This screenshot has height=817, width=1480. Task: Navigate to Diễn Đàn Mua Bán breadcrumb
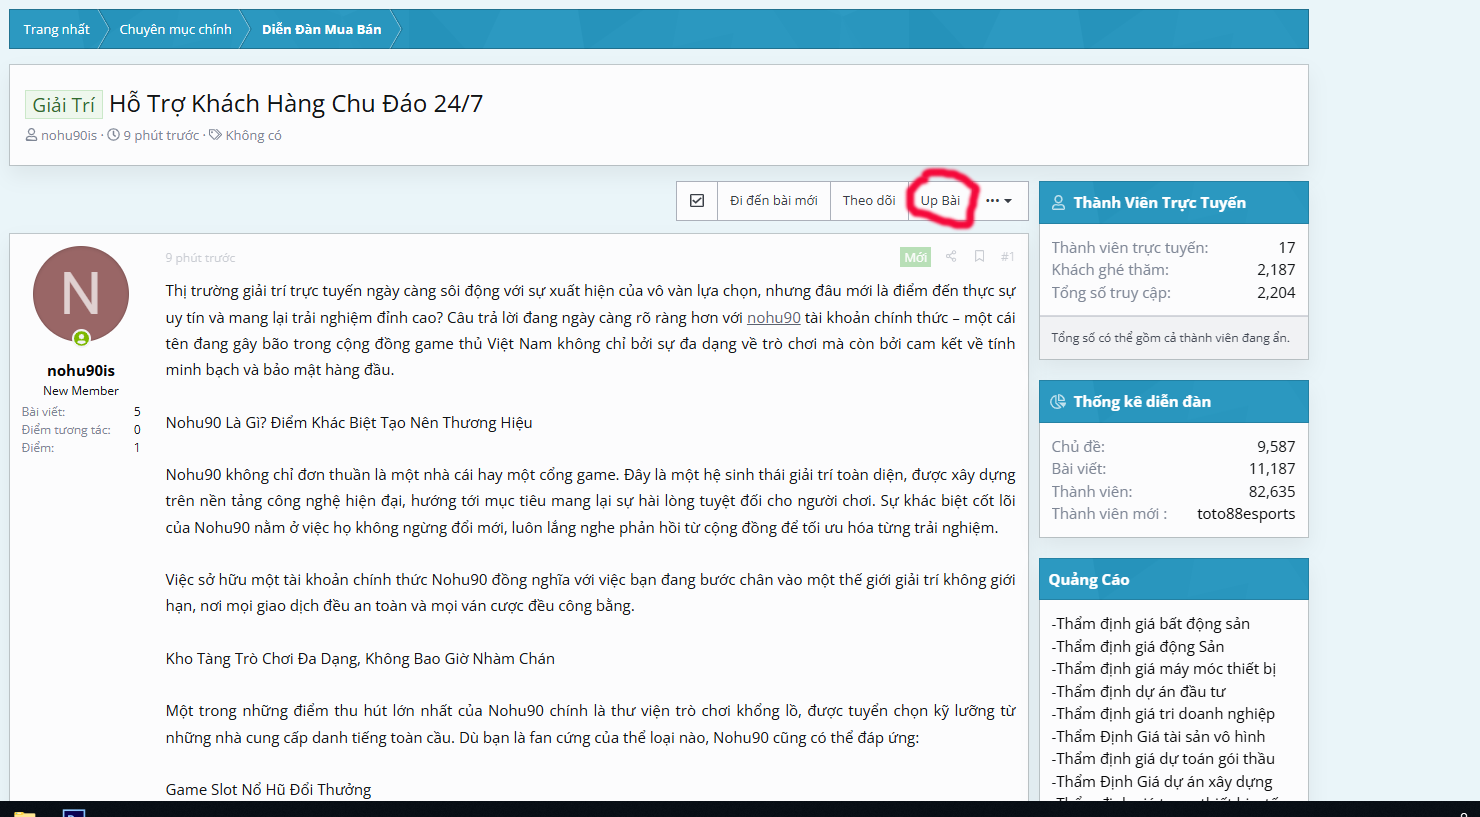click(x=321, y=30)
